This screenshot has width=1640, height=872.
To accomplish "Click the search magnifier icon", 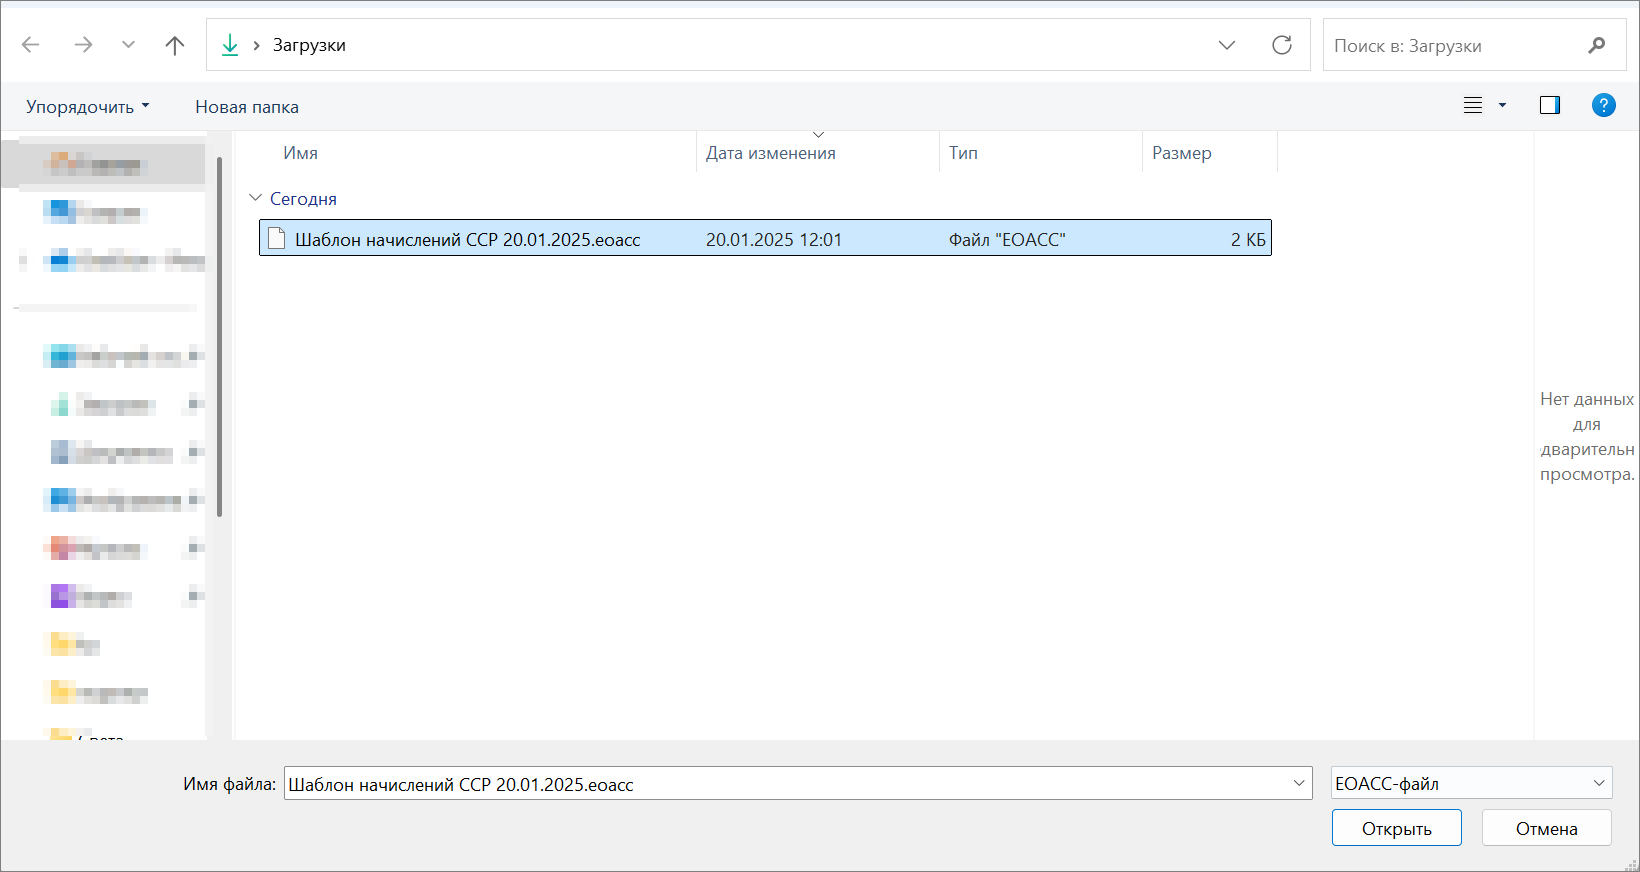I will [x=1596, y=45].
